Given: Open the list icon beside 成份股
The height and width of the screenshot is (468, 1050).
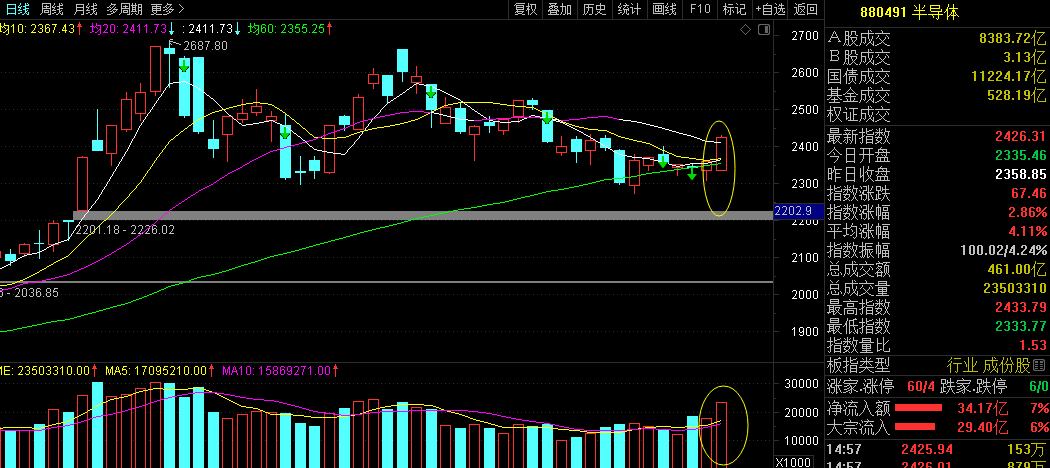Looking at the screenshot, I should point(1039,365).
